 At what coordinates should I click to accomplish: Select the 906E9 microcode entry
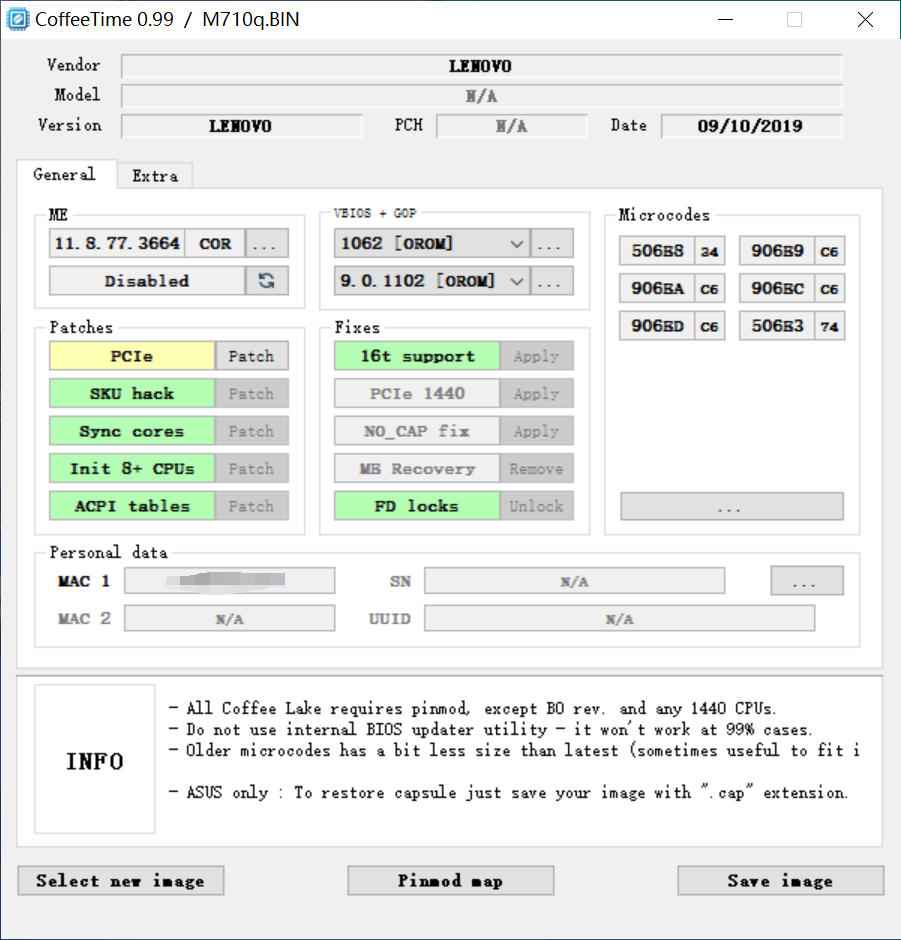[777, 251]
